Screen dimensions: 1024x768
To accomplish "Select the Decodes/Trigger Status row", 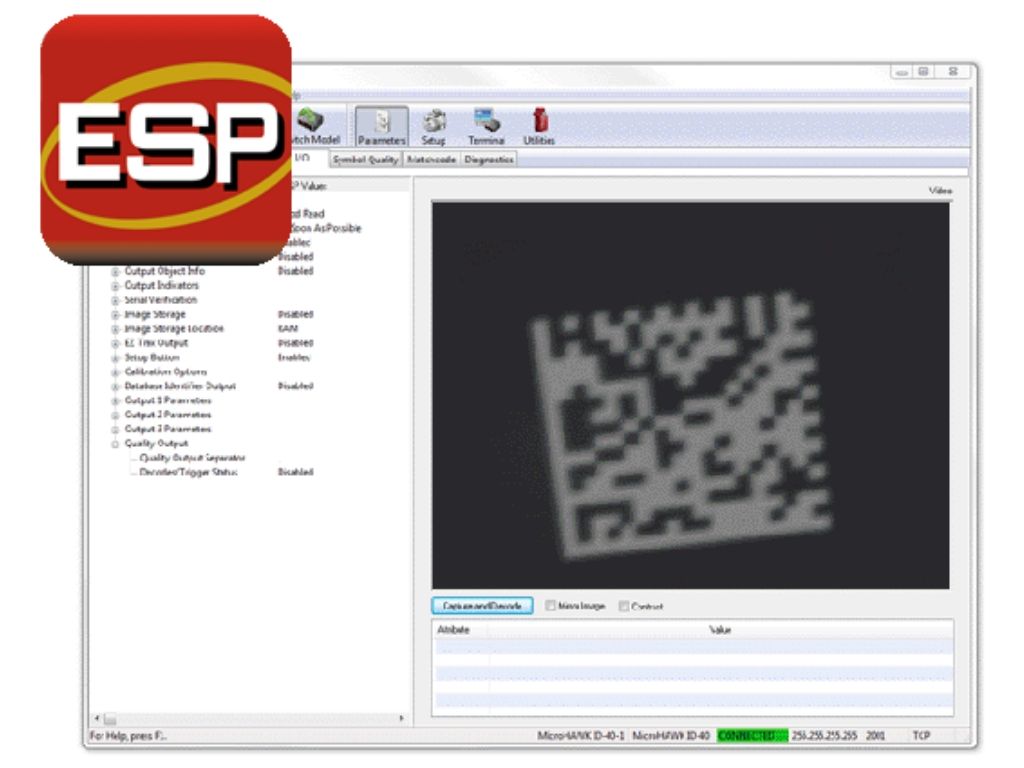I will tap(188, 472).
